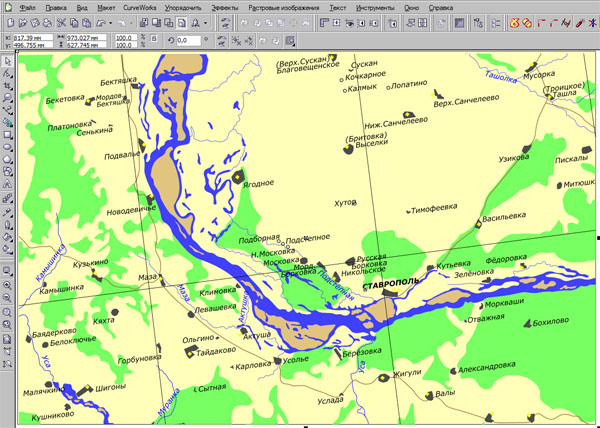Image resolution: width=600 pixels, height=428 pixels.
Task: Open the Undo history dropdown arrow
Action: (111, 22)
